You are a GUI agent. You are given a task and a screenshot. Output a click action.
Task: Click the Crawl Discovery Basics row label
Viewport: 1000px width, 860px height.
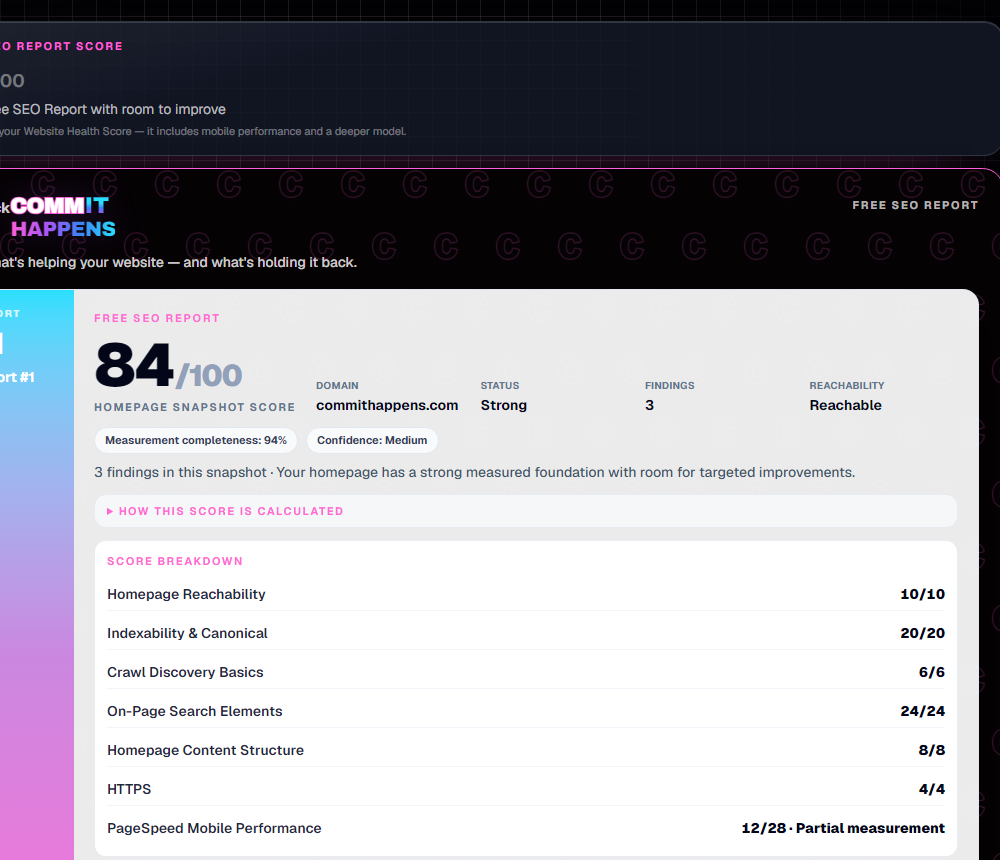(x=185, y=672)
